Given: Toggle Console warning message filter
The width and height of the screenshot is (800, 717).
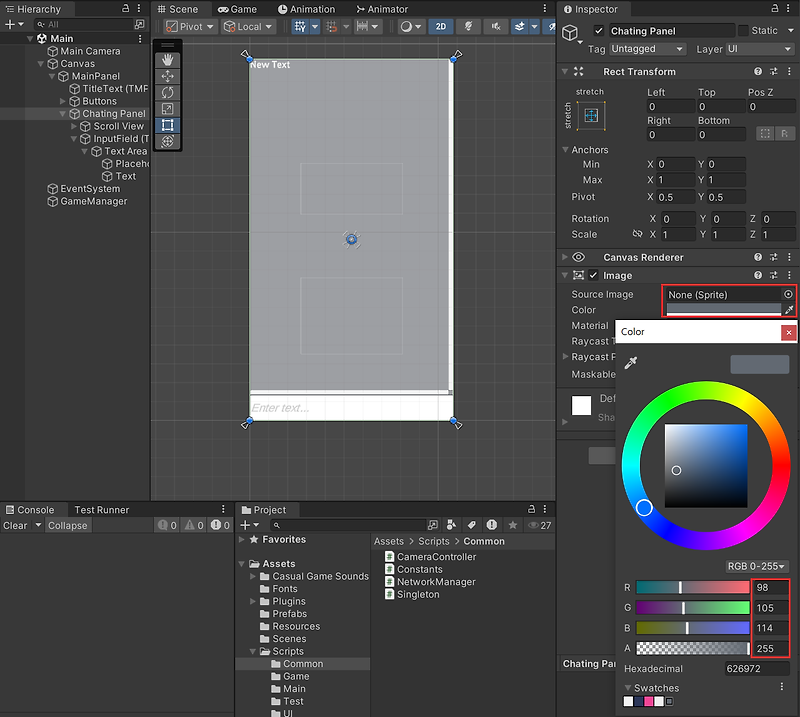Looking at the screenshot, I should pos(194,525).
